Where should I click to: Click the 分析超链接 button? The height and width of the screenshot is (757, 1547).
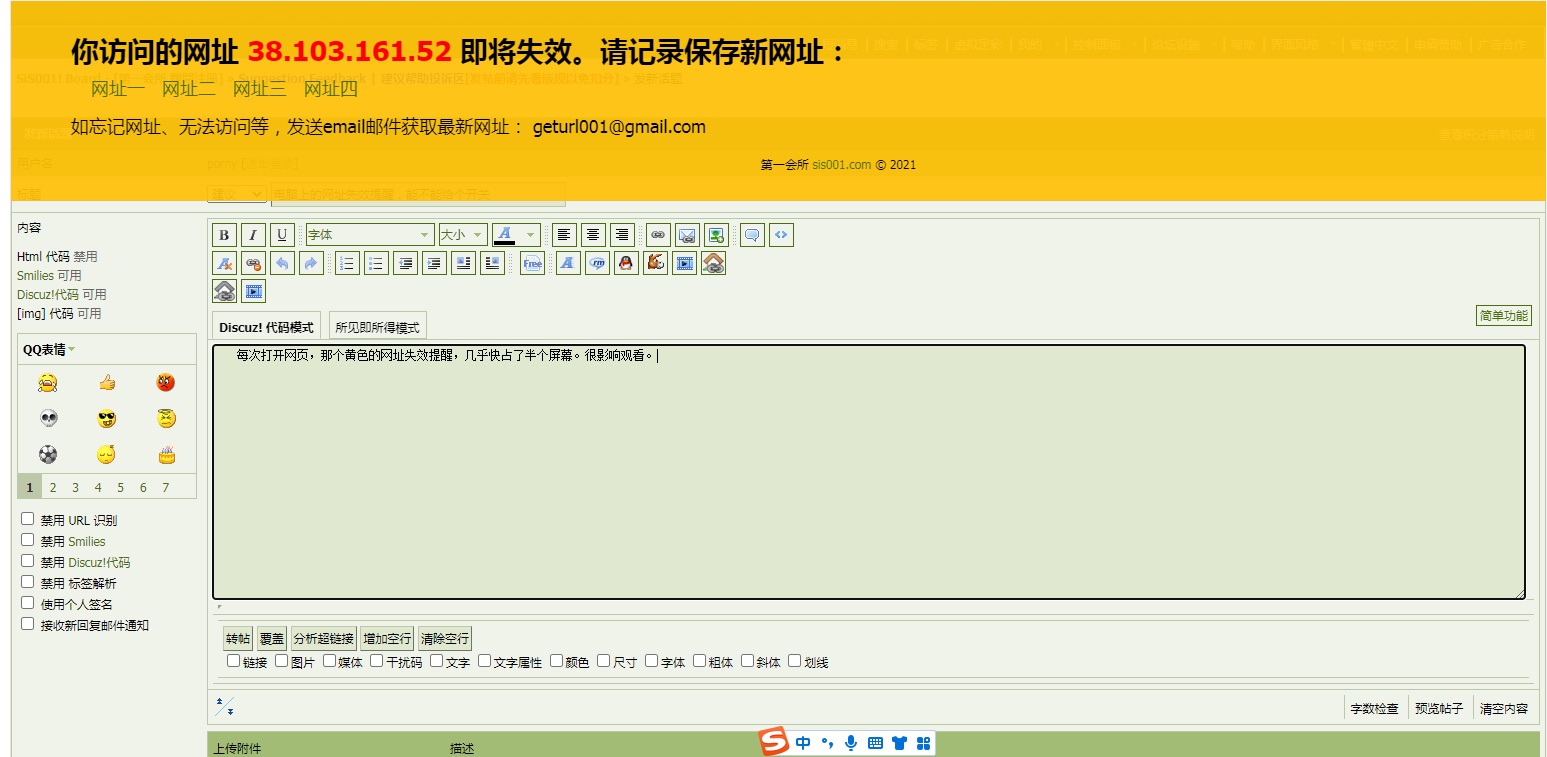pyautogui.click(x=323, y=639)
